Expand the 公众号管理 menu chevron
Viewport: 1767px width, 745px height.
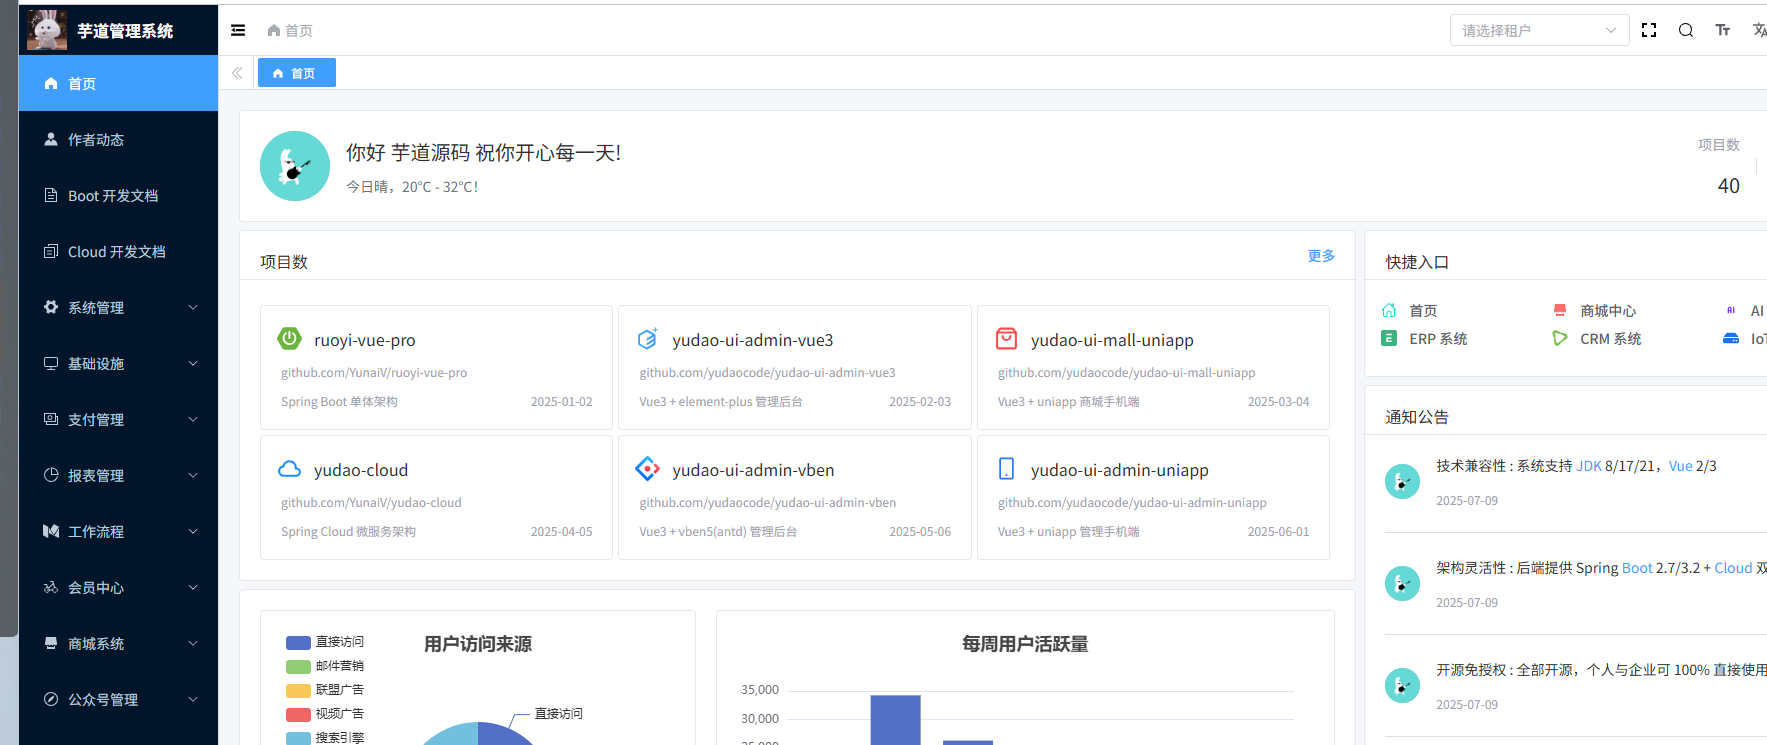tap(193, 699)
